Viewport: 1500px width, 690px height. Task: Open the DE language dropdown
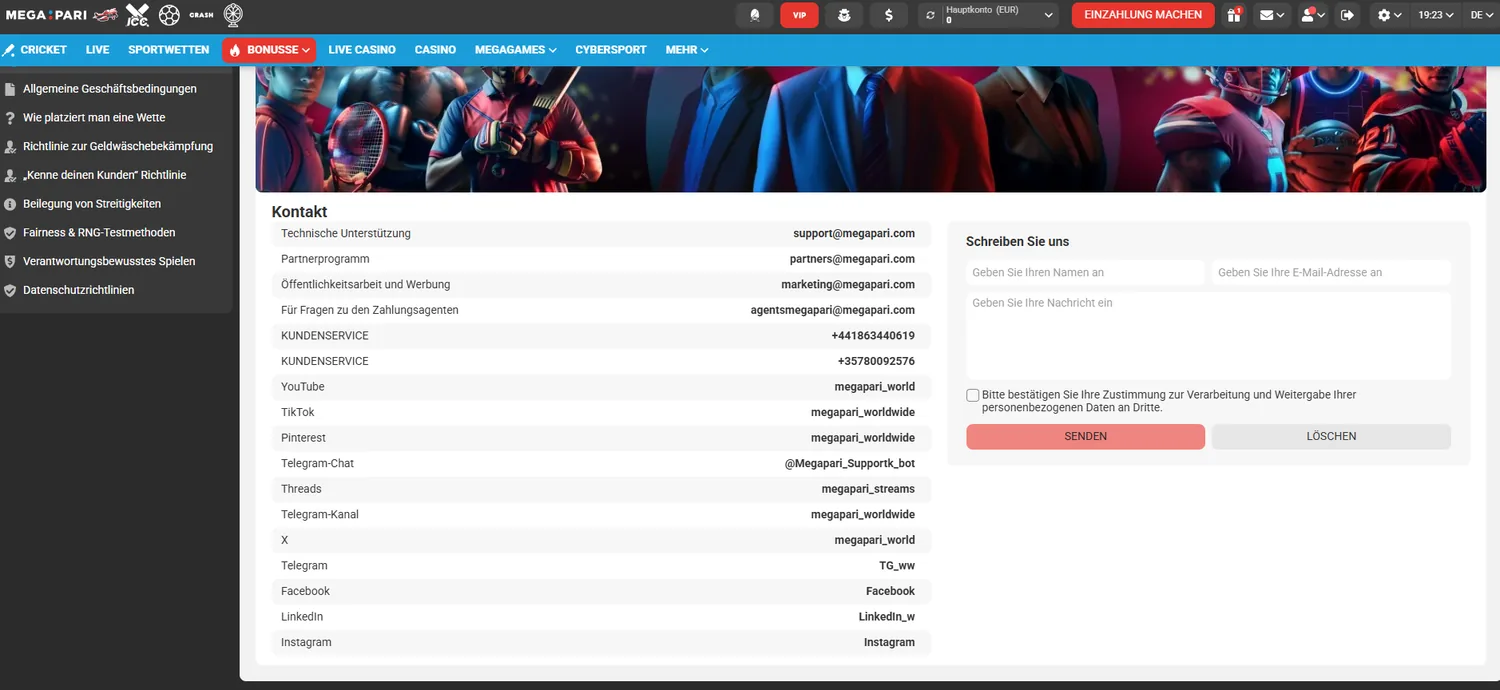click(x=1481, y=15)
